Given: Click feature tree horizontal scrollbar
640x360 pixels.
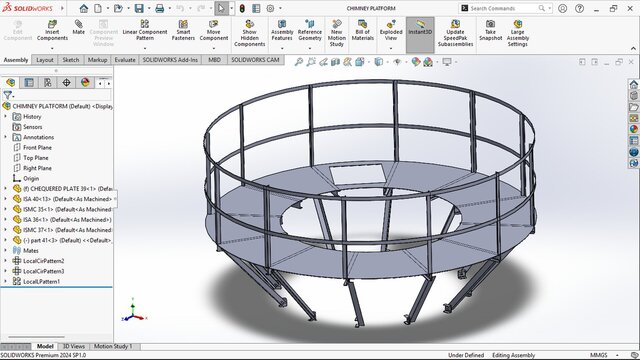Looking at the screenshot, I should 36,337.
